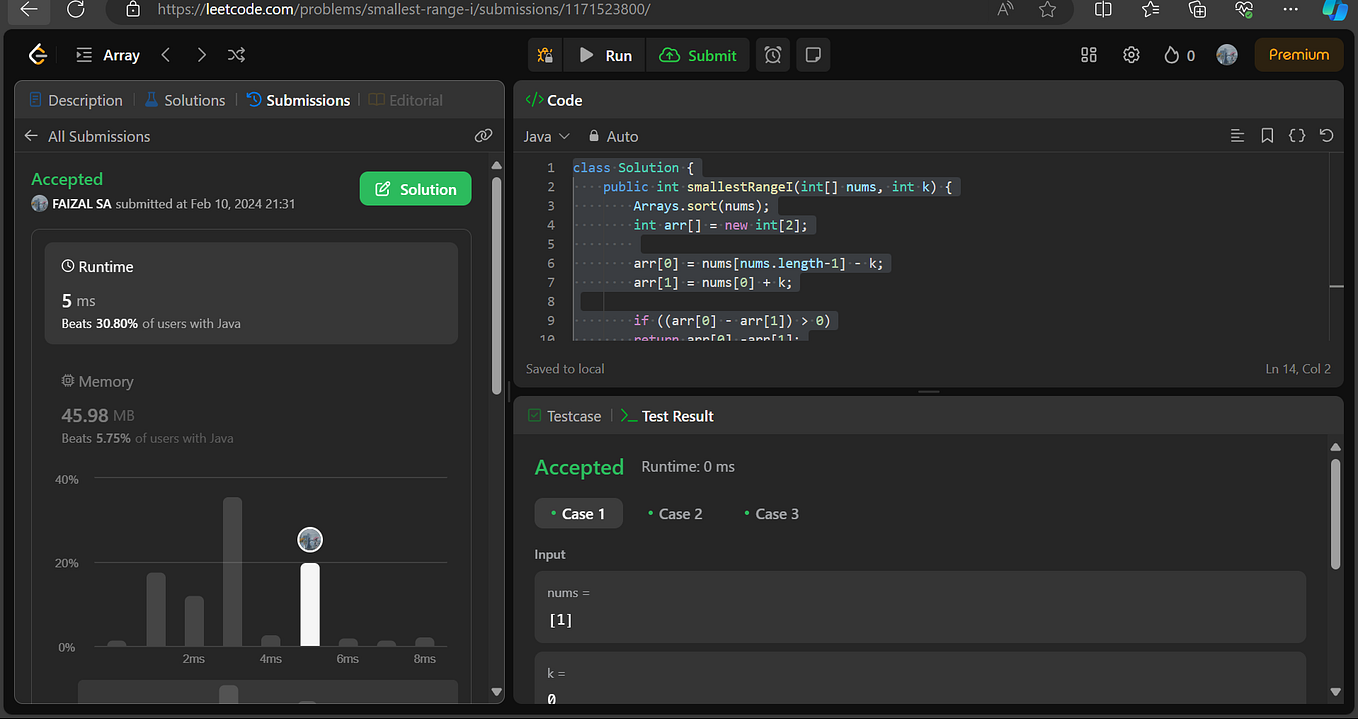The image size is (1358, 719).
Task: Open the Java language dropdown
Action: point(546,136)
